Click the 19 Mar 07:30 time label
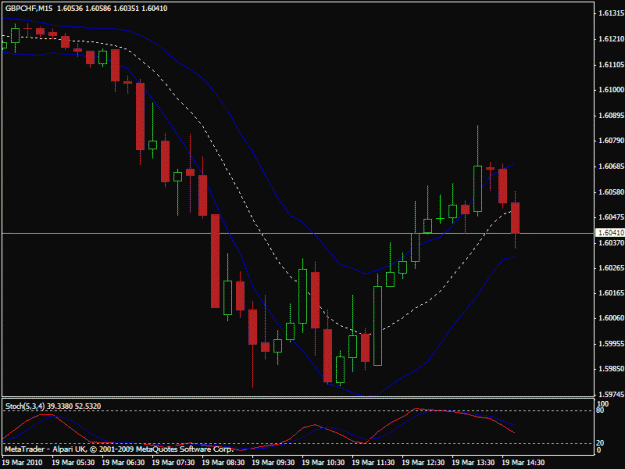The image size is (625, 469). 173,463
